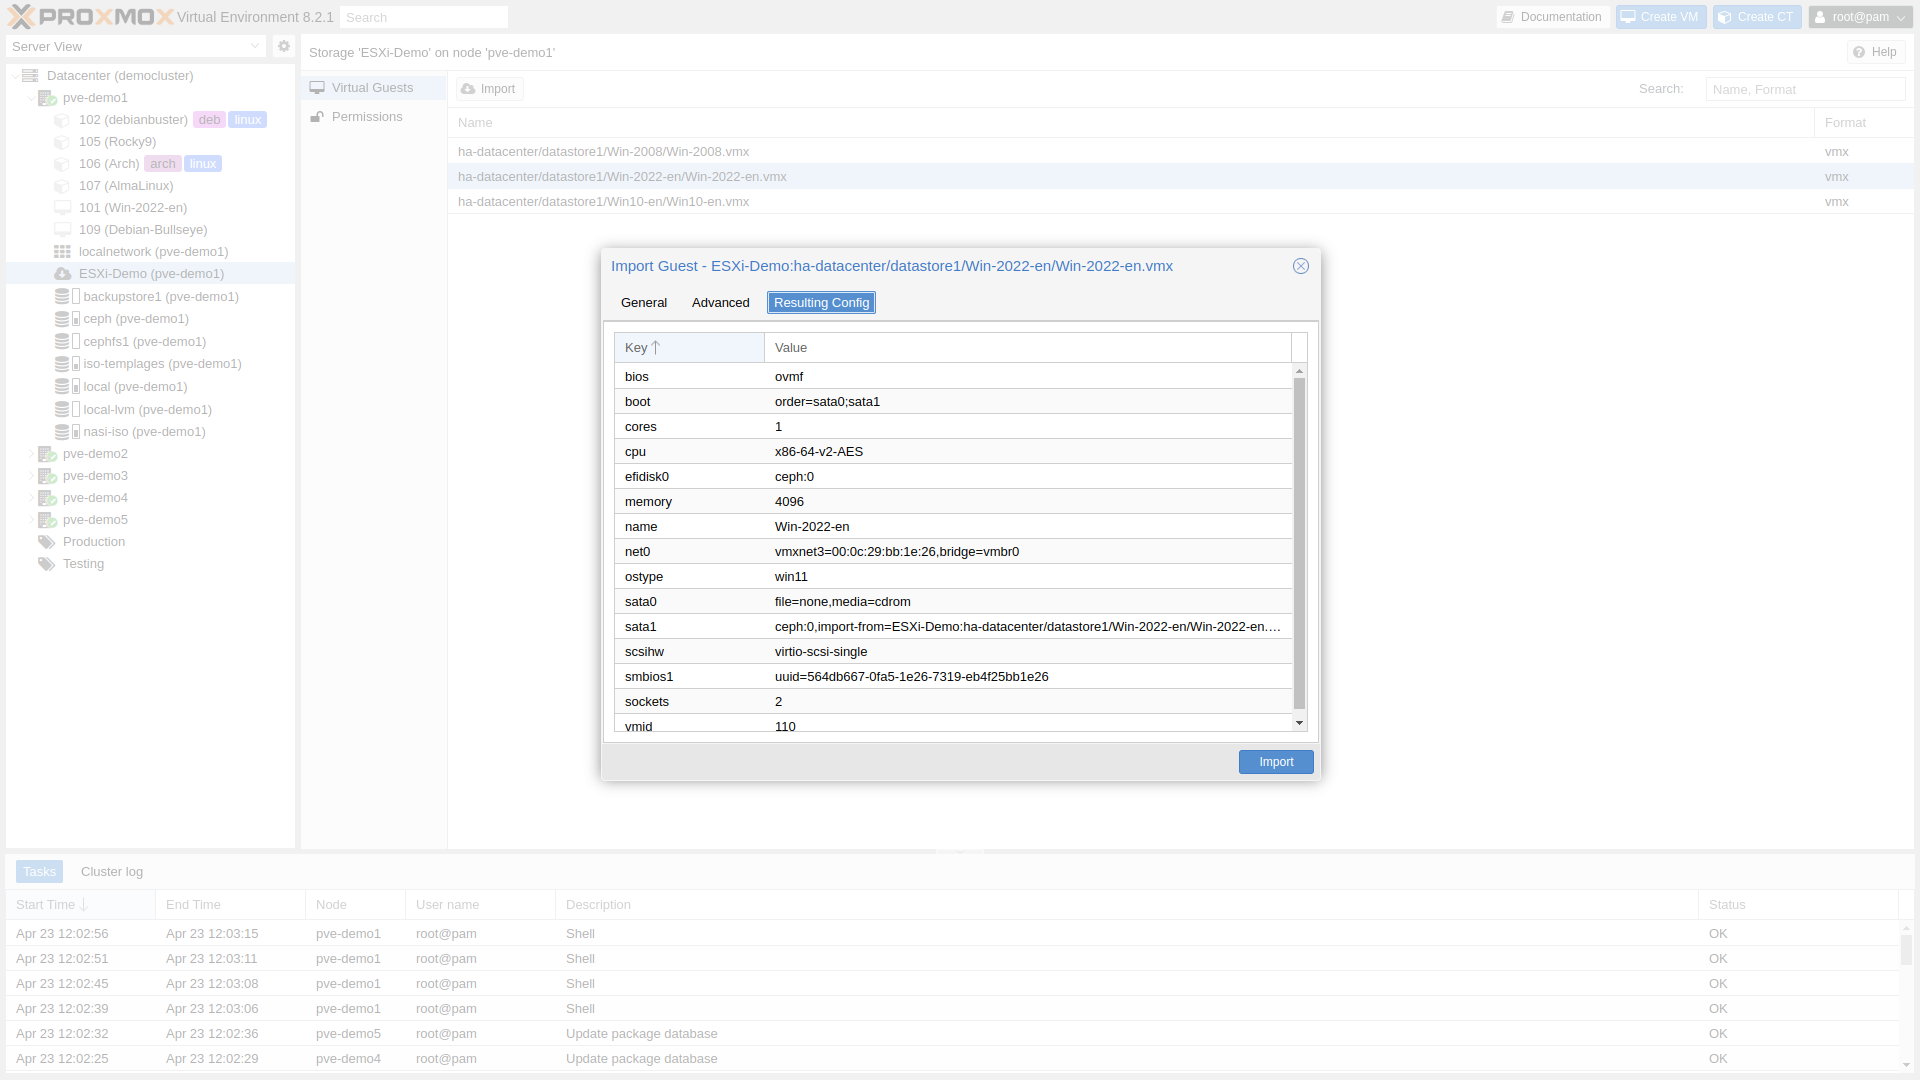Click the Production tag pool icon
Screen dimensions: 1920x1080
click(x=46, y=542)
